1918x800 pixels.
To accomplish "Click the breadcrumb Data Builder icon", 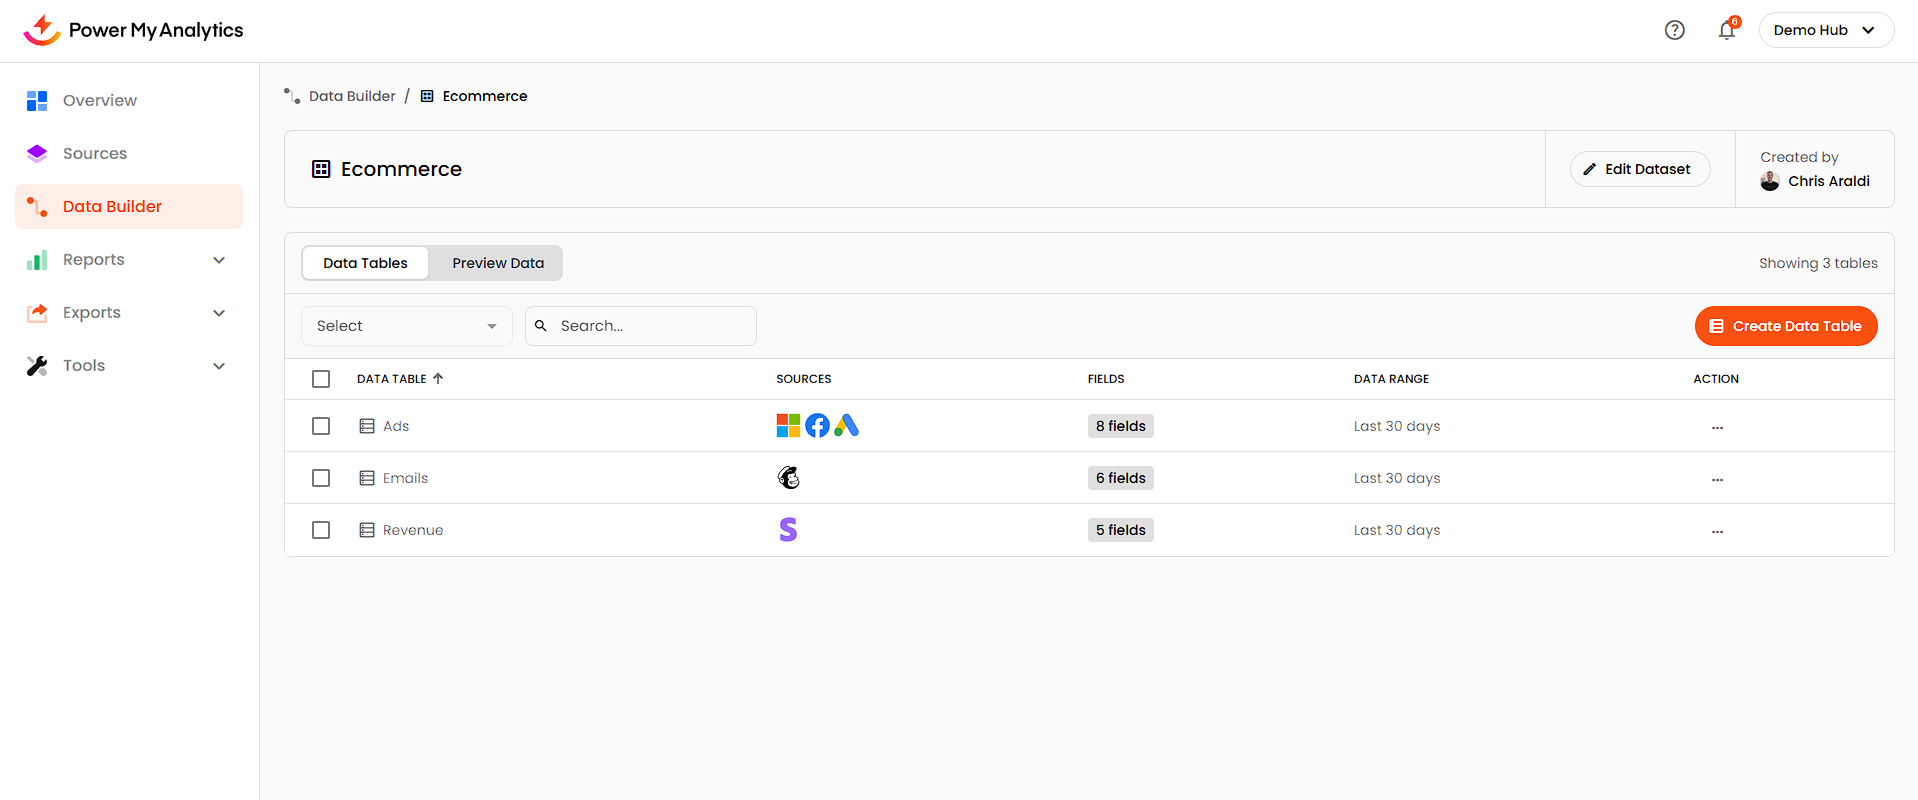I will coord(292,96).
